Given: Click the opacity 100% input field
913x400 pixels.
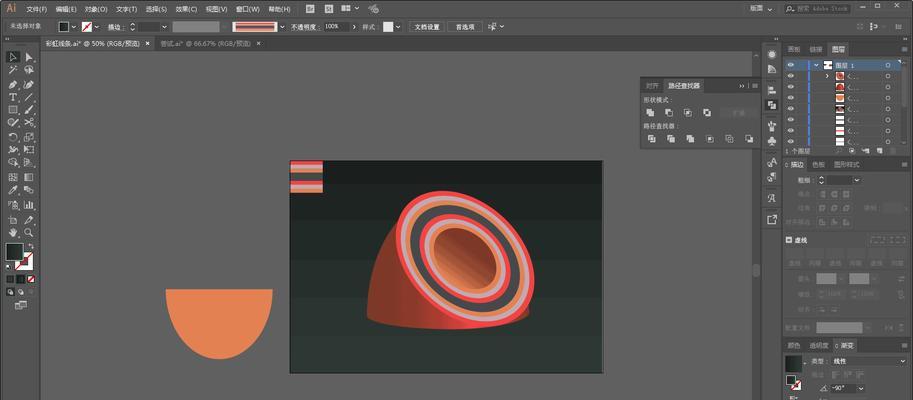Looking at the screenshot, I should (x=336, y=27).
